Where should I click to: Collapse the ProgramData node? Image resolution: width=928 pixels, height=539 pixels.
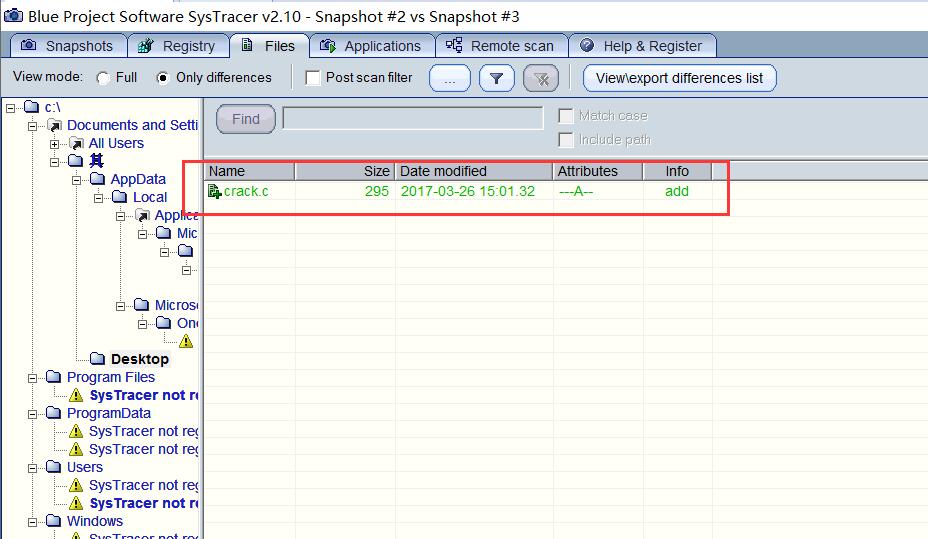click(x=33, y=414)
